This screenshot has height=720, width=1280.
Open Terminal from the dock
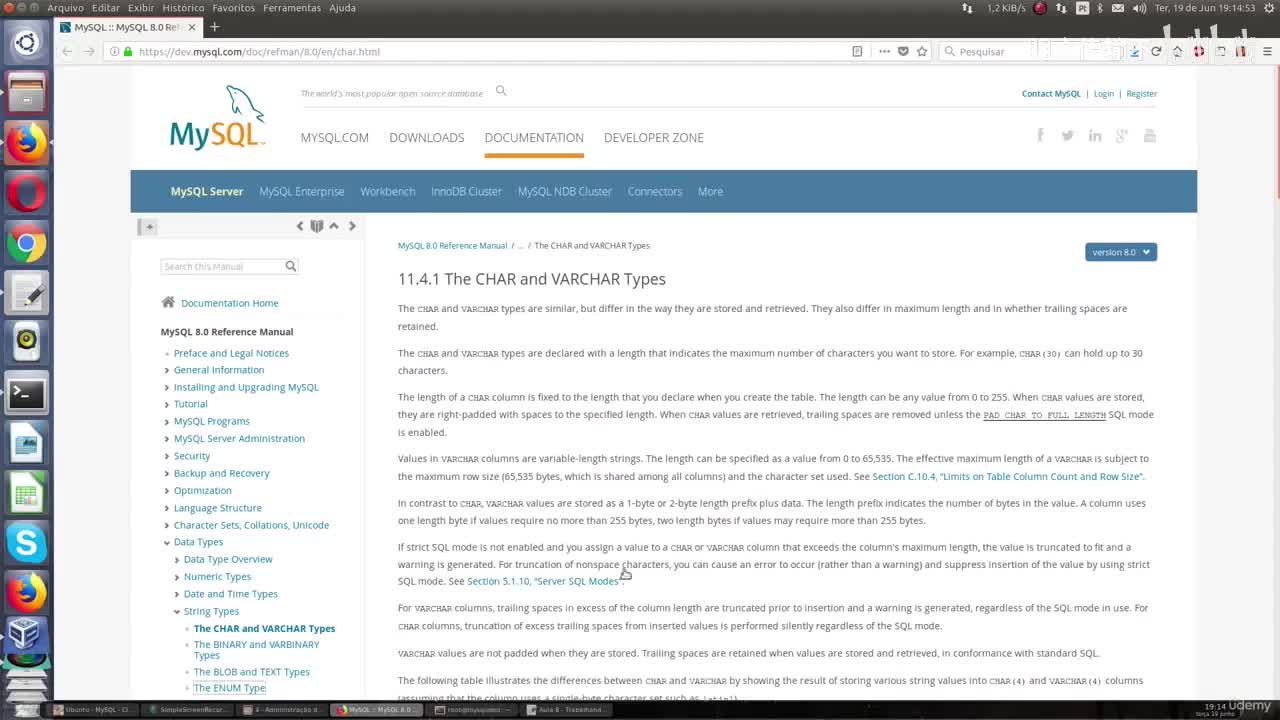click(x=26, y=394)
